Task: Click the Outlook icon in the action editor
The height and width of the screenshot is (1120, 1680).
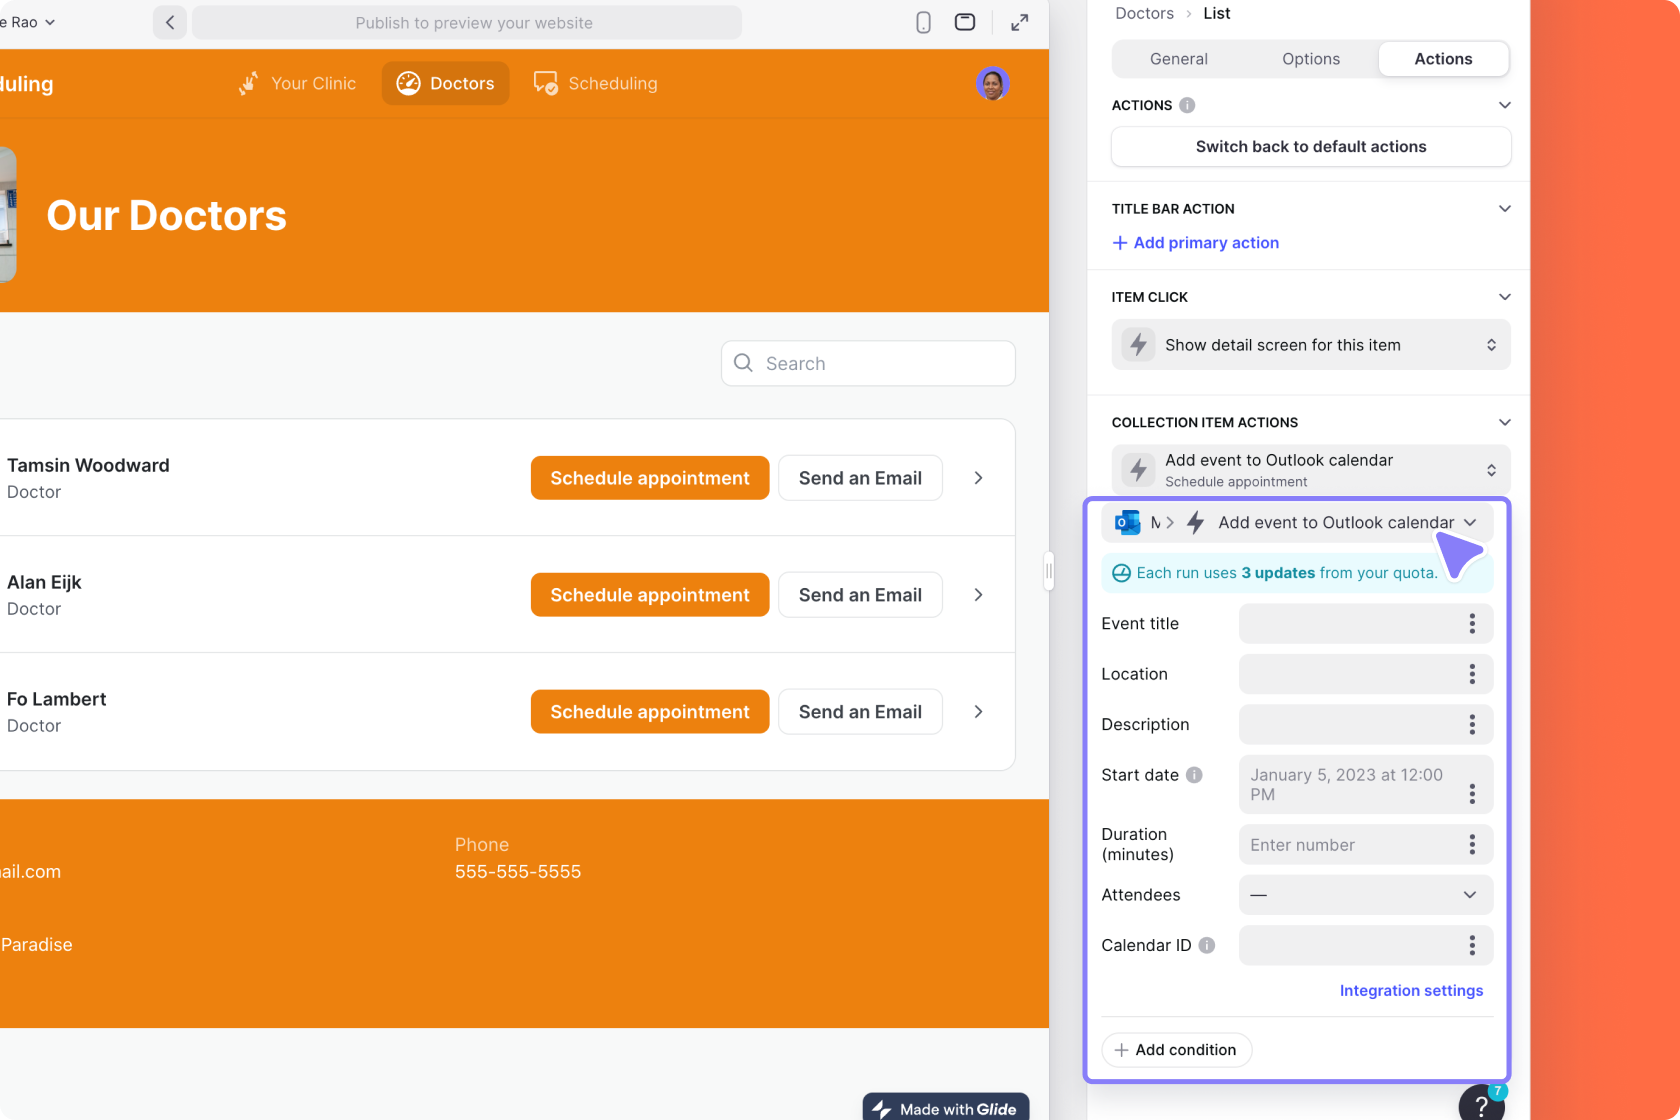Action: 1126,522
